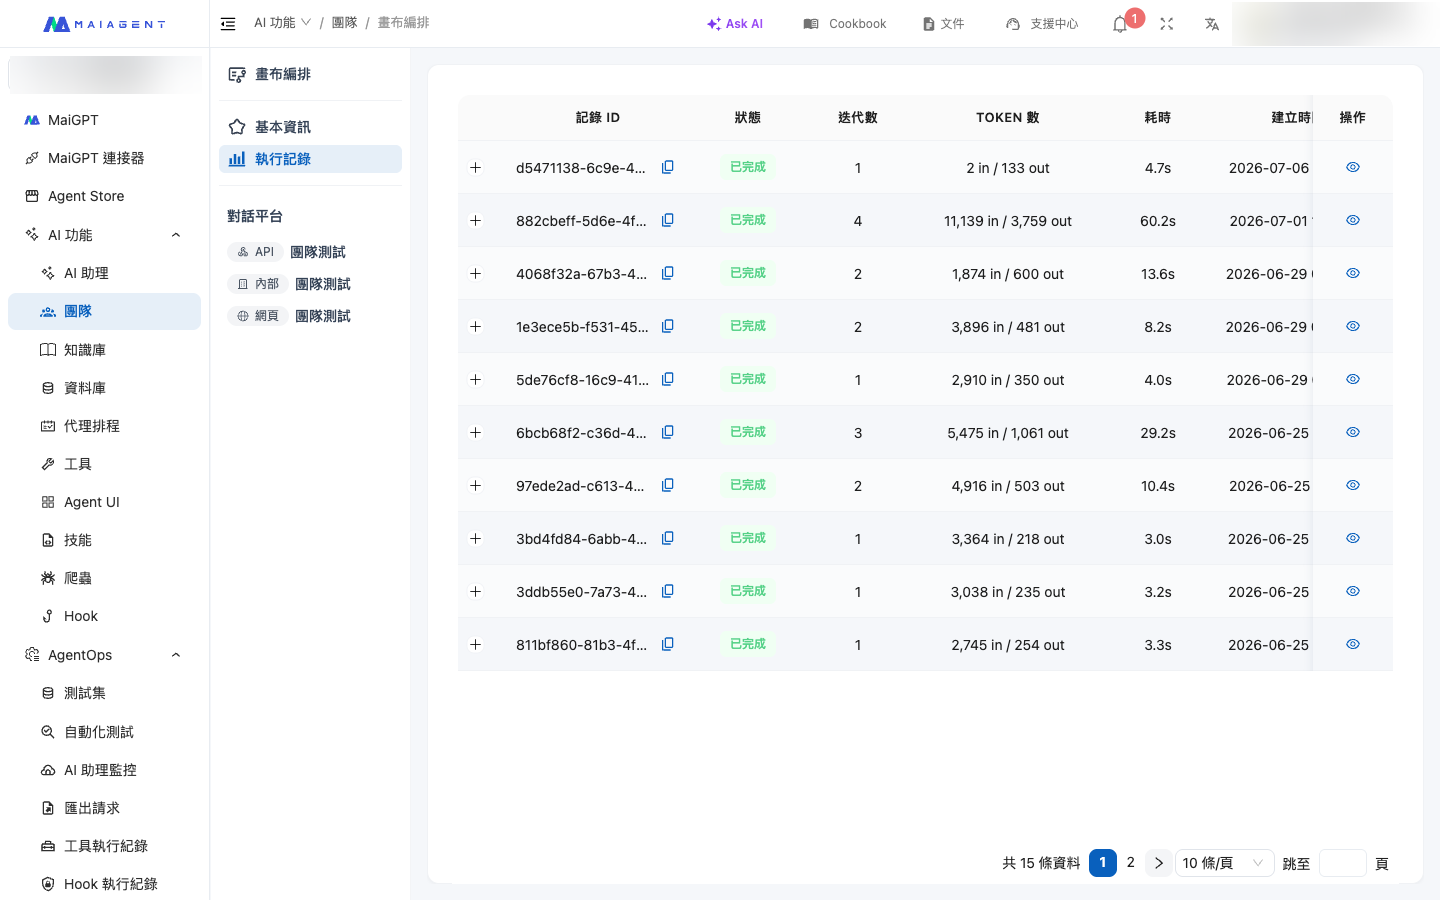Open Agent Store in the sidebar
The image size is (1440, 900).
(x=104, y=196)
